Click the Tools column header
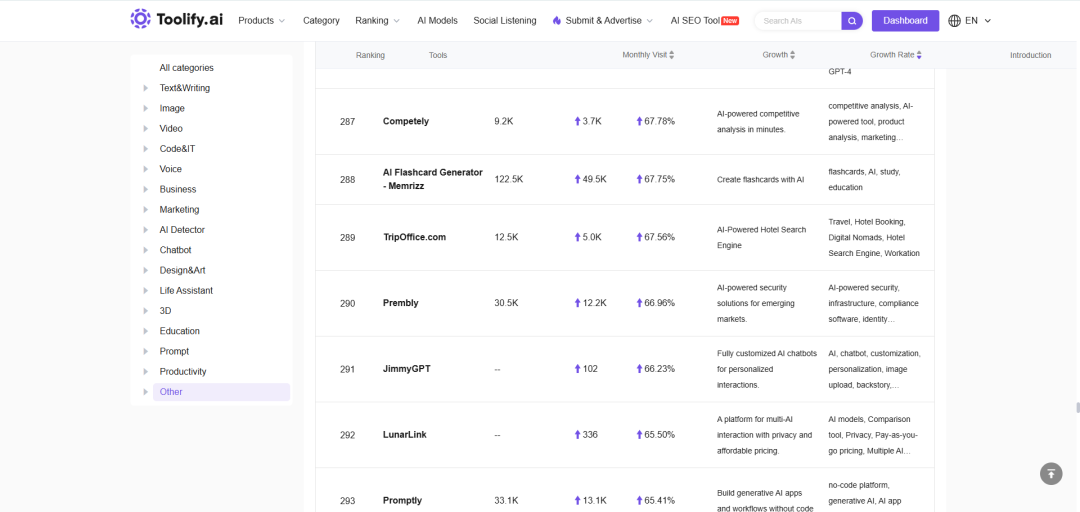 point(438,55)
